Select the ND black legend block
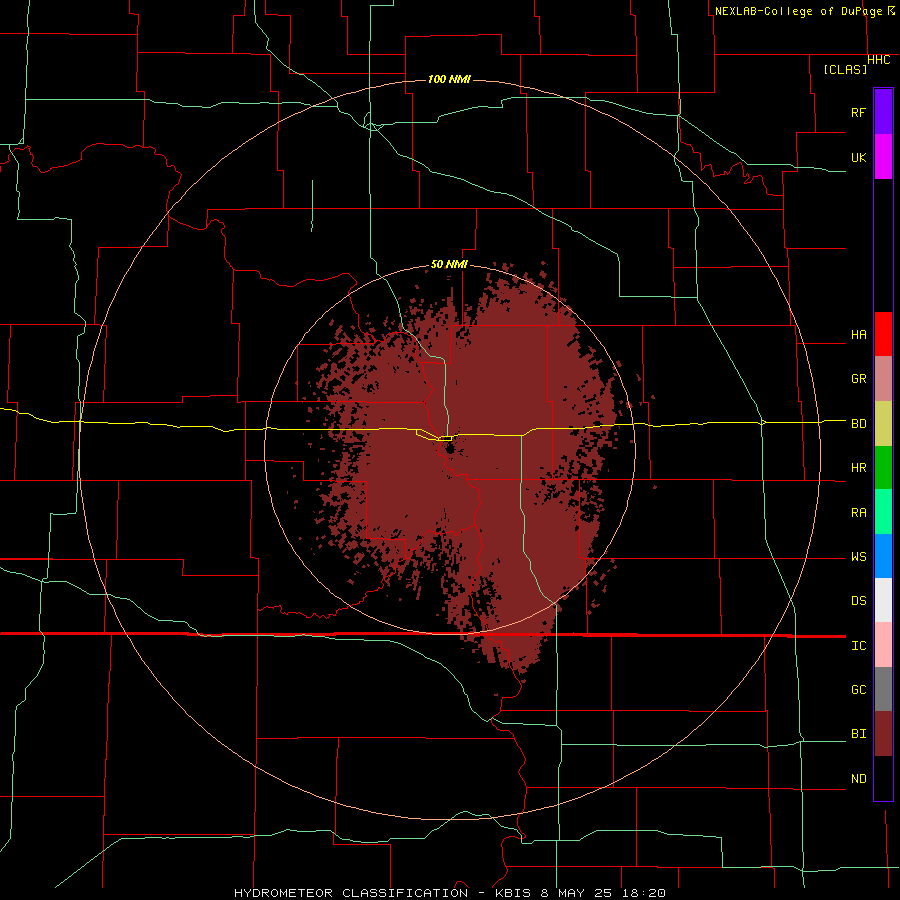Image resolution: width=900 pixels, height=900 pixels. (x=883, y=778)
